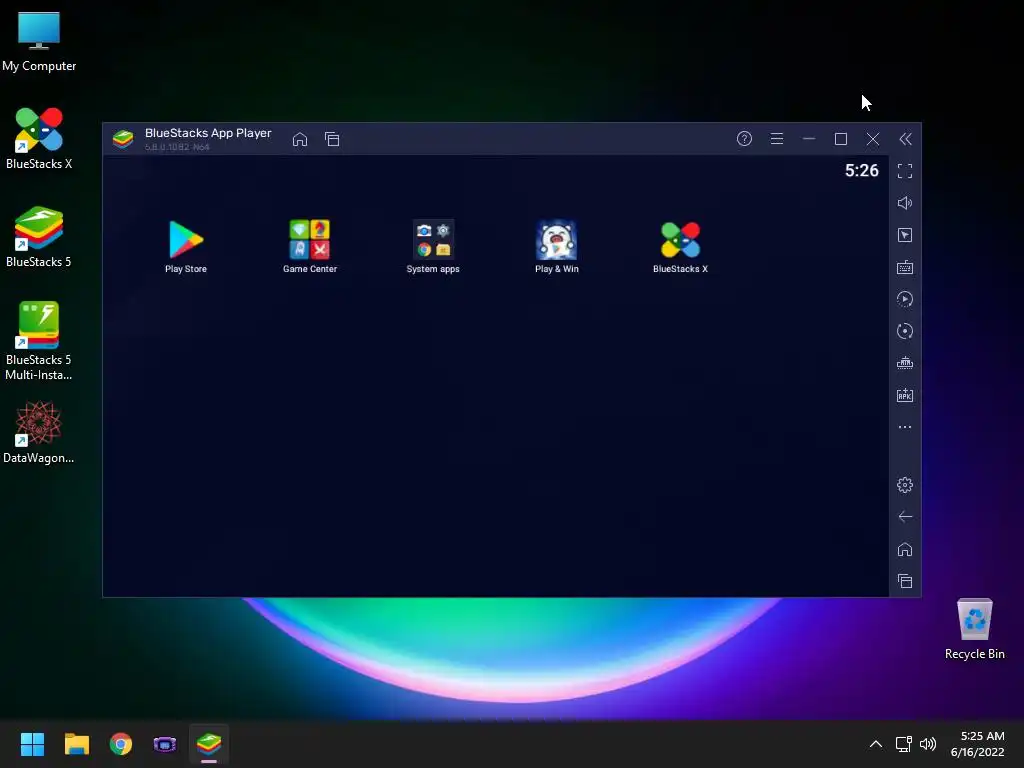Go to the BlueStacks home screen from the title bar
The width and height of the screenshot is (1024, 768).
coord(300,139)
